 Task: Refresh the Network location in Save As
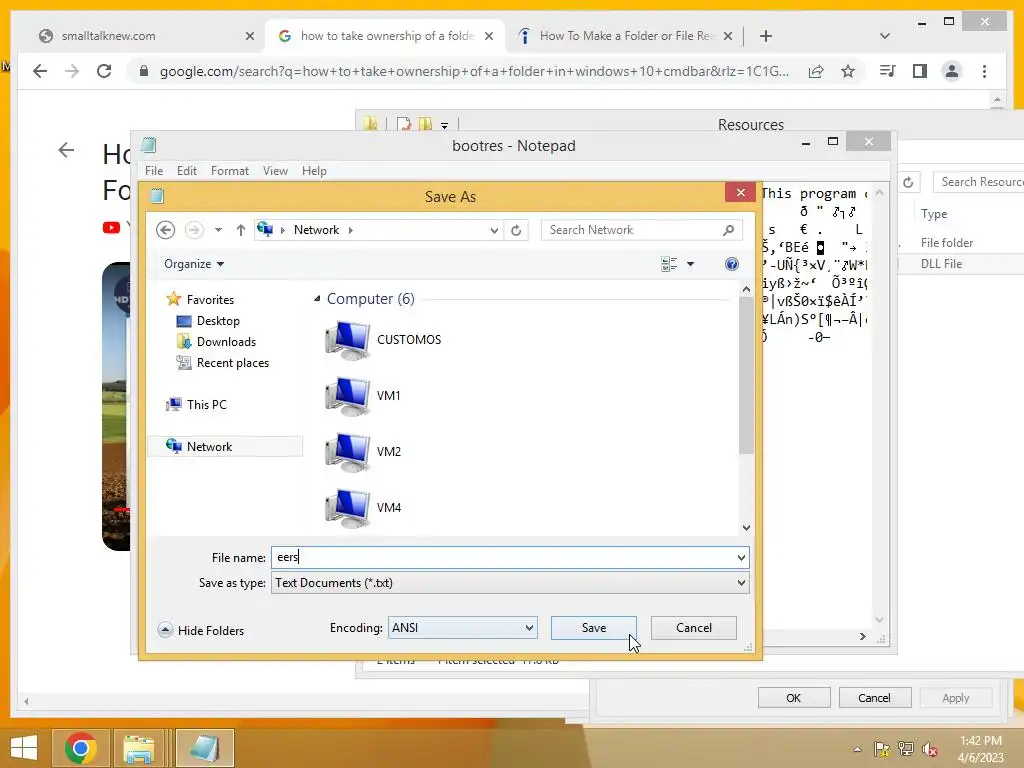(x=516, y=230)
